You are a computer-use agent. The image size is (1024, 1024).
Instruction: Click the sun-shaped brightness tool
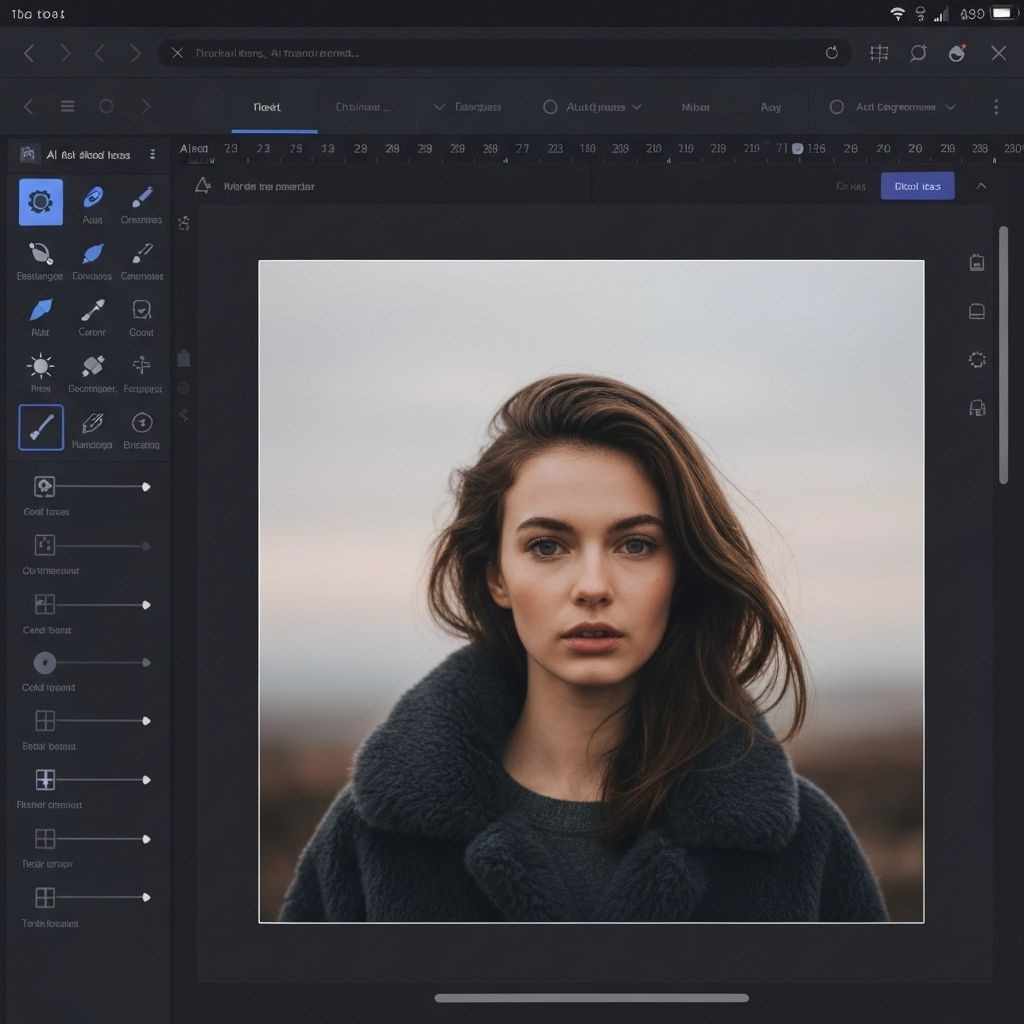click(41, 366)
